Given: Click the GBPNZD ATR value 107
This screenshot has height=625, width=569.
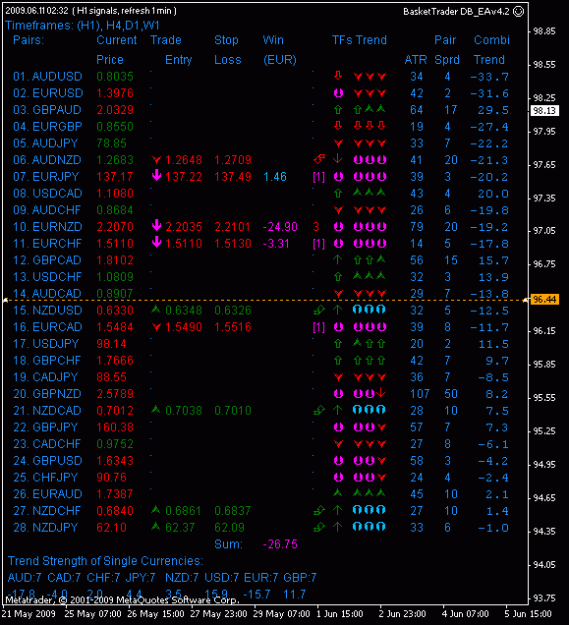Looking at the screenshot, I should click(420, 394).
